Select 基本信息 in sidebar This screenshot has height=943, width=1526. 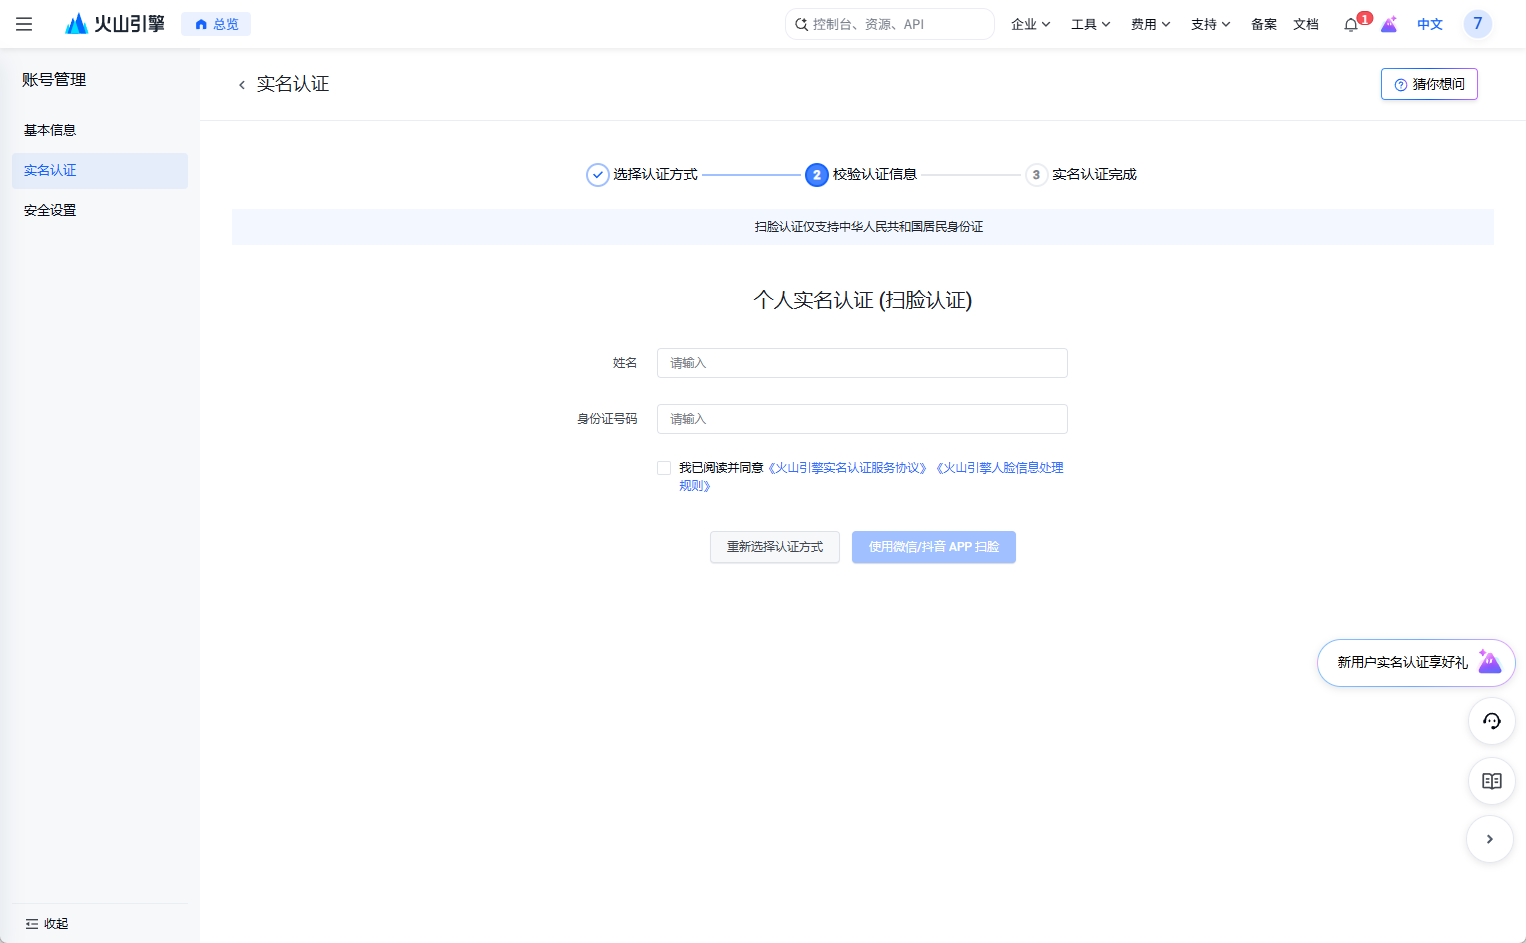[100, 130]
